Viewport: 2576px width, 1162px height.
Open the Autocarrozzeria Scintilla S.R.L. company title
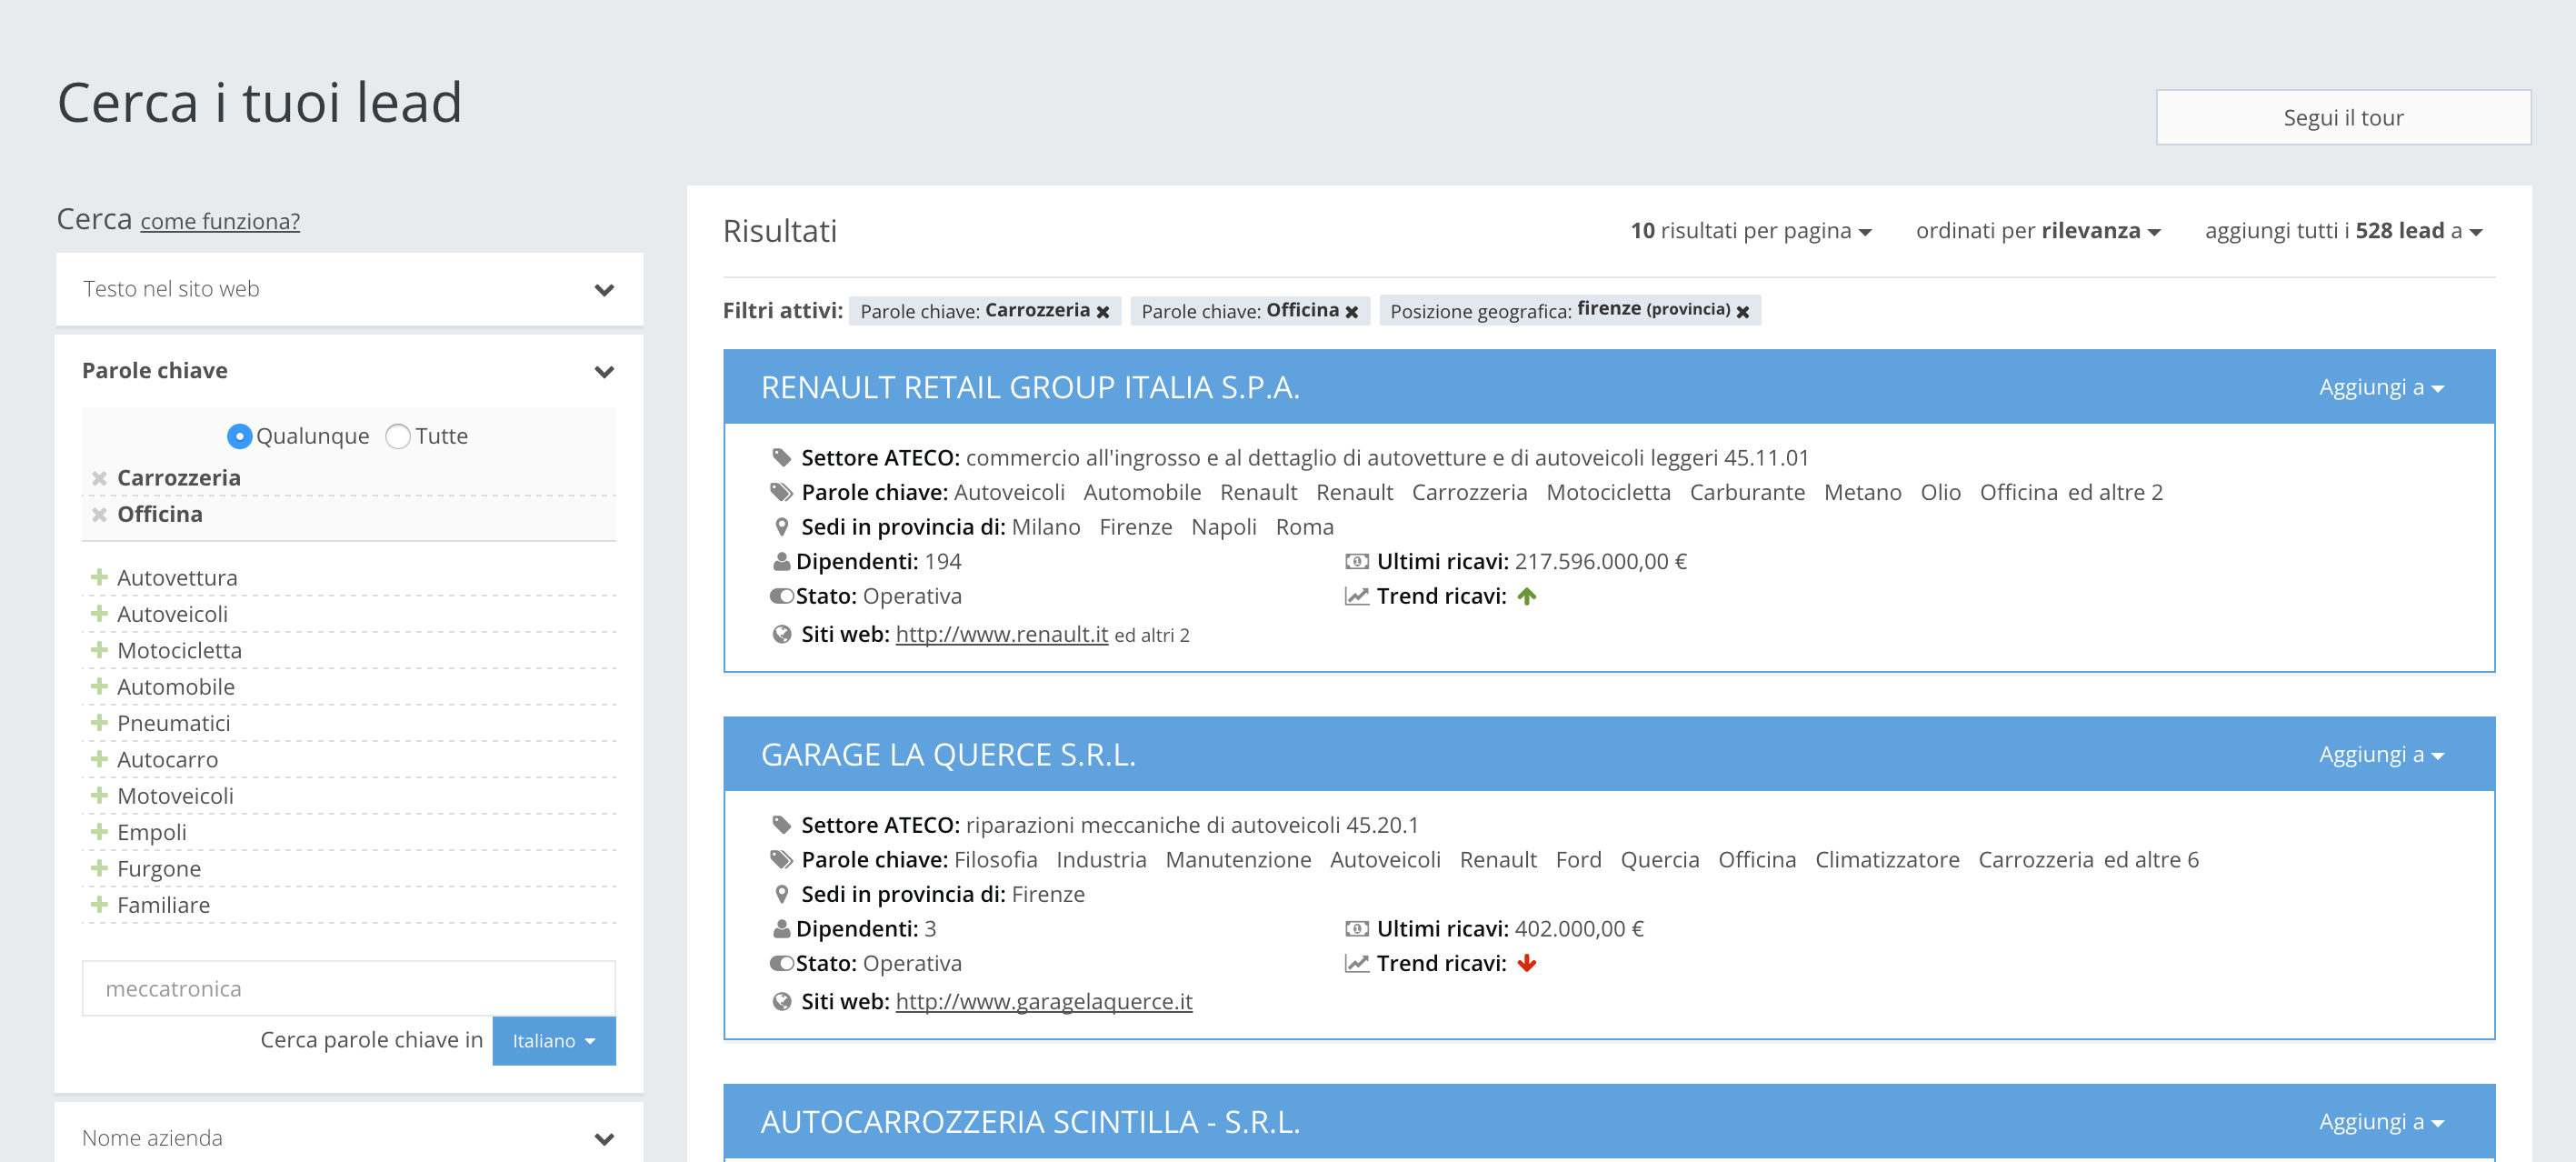tap(1030, 1121)
